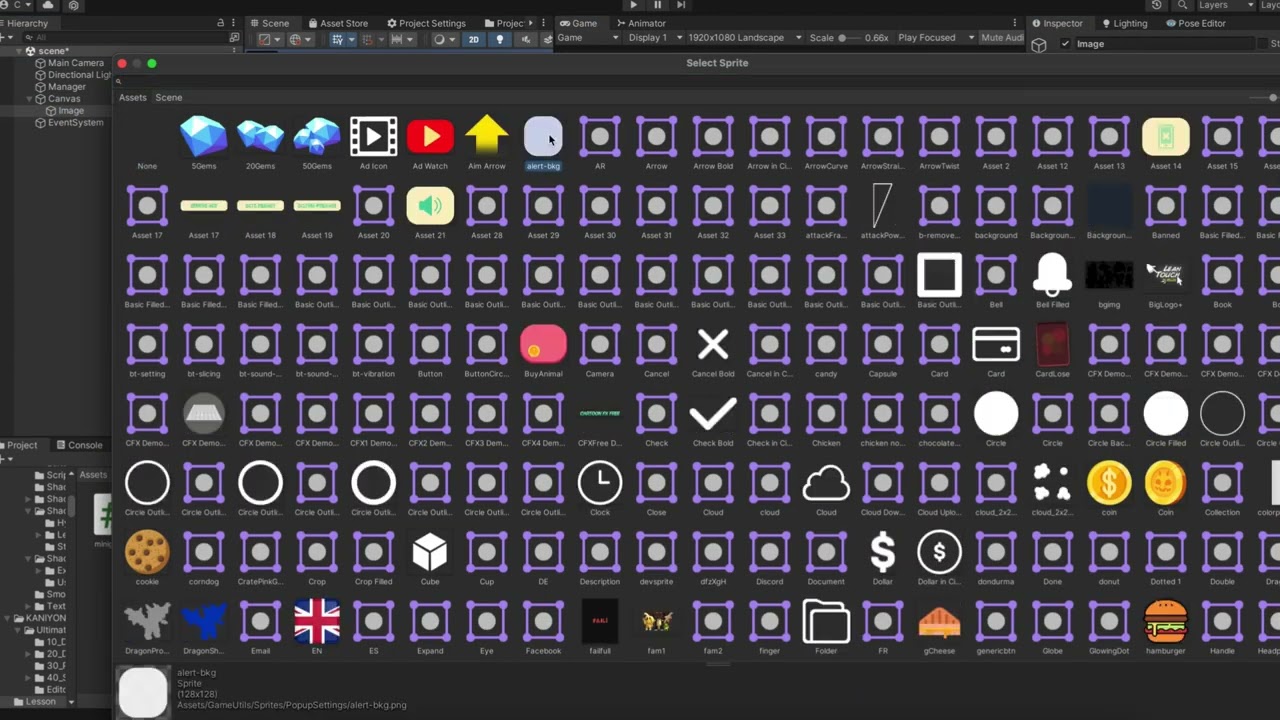The height and width of the screenshot is (720, 1280).
Task: Toggle scene lighting bulb button
Action: click(500, 39)
